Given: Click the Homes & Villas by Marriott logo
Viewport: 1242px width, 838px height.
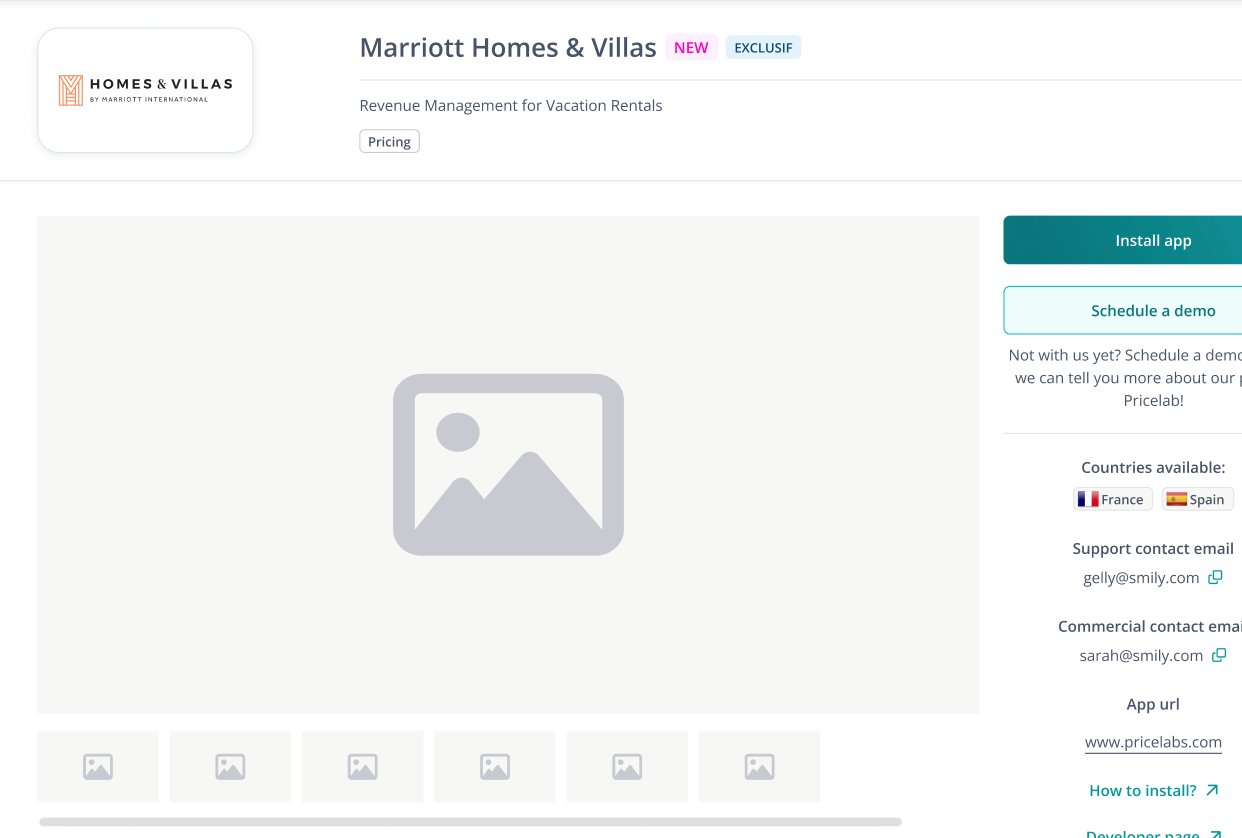Looking at the screenshot, I should pos(144,89).
